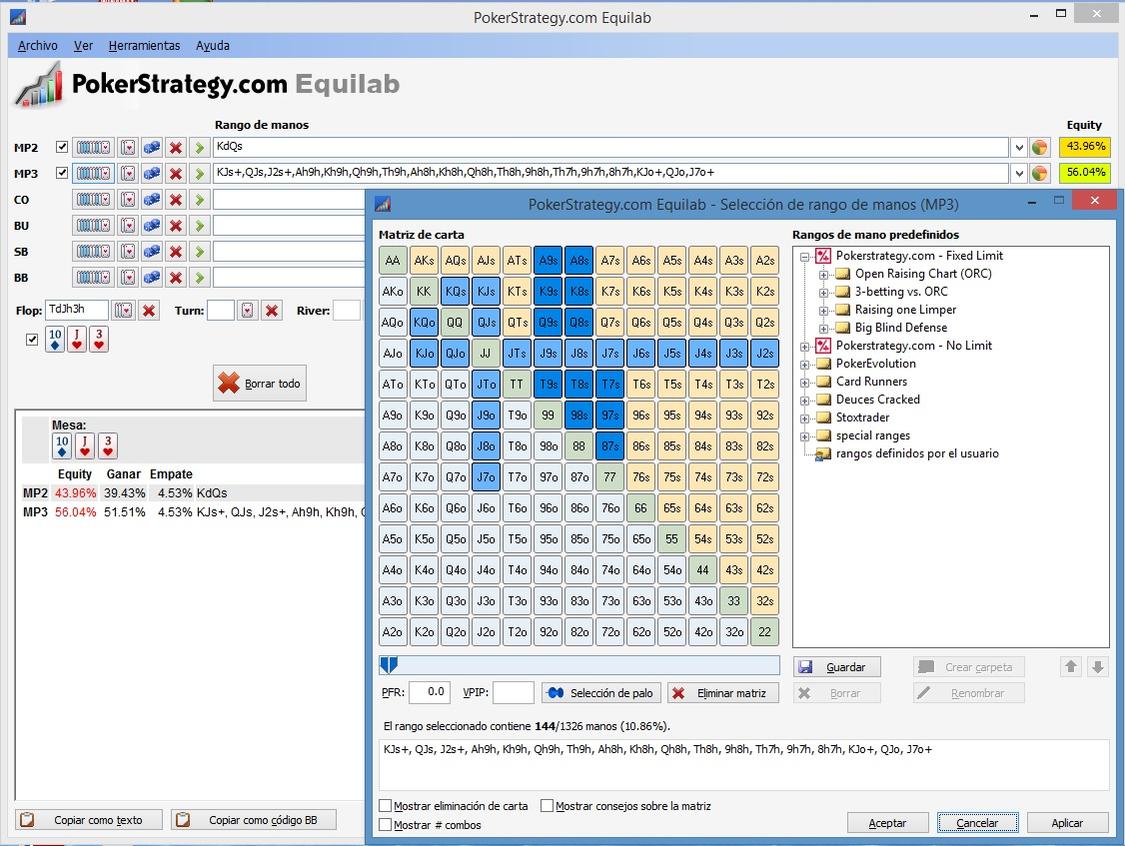Toggle the MP3 player checkbox
Viewport: 1125px width, 846px height.
click(x=62, y=173)
